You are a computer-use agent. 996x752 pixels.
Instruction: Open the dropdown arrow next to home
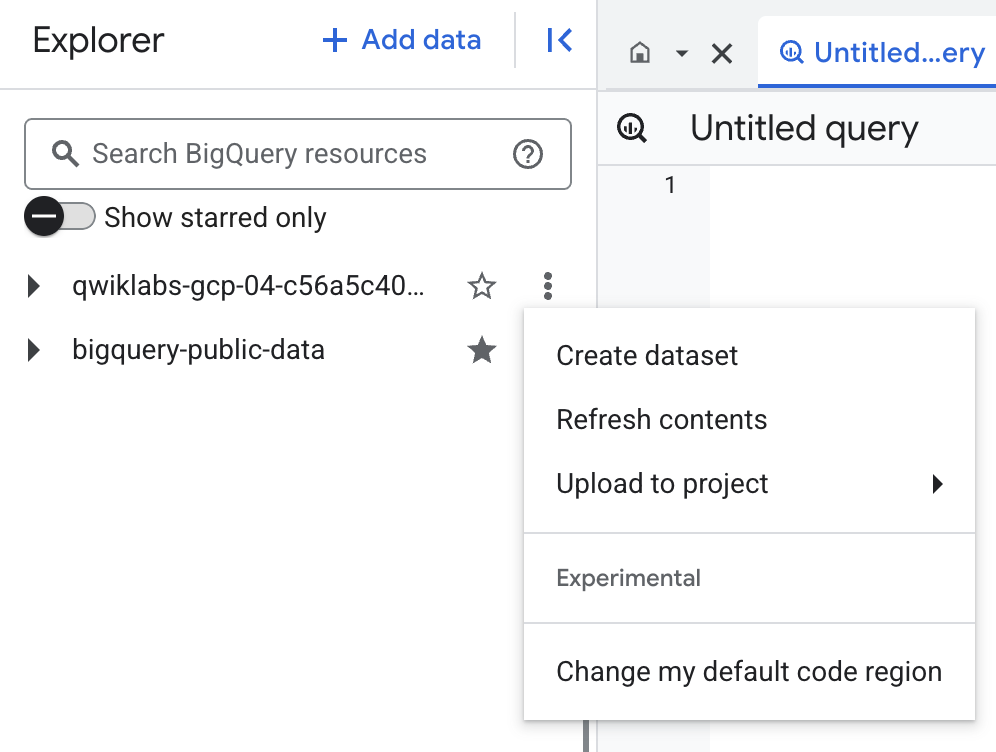pos(682,53)
